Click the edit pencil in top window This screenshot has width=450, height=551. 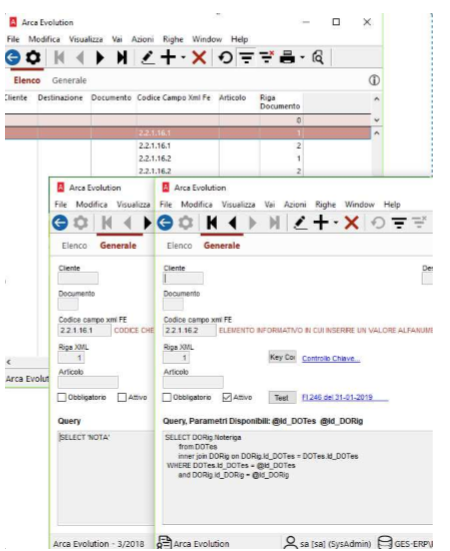point(148,57)
